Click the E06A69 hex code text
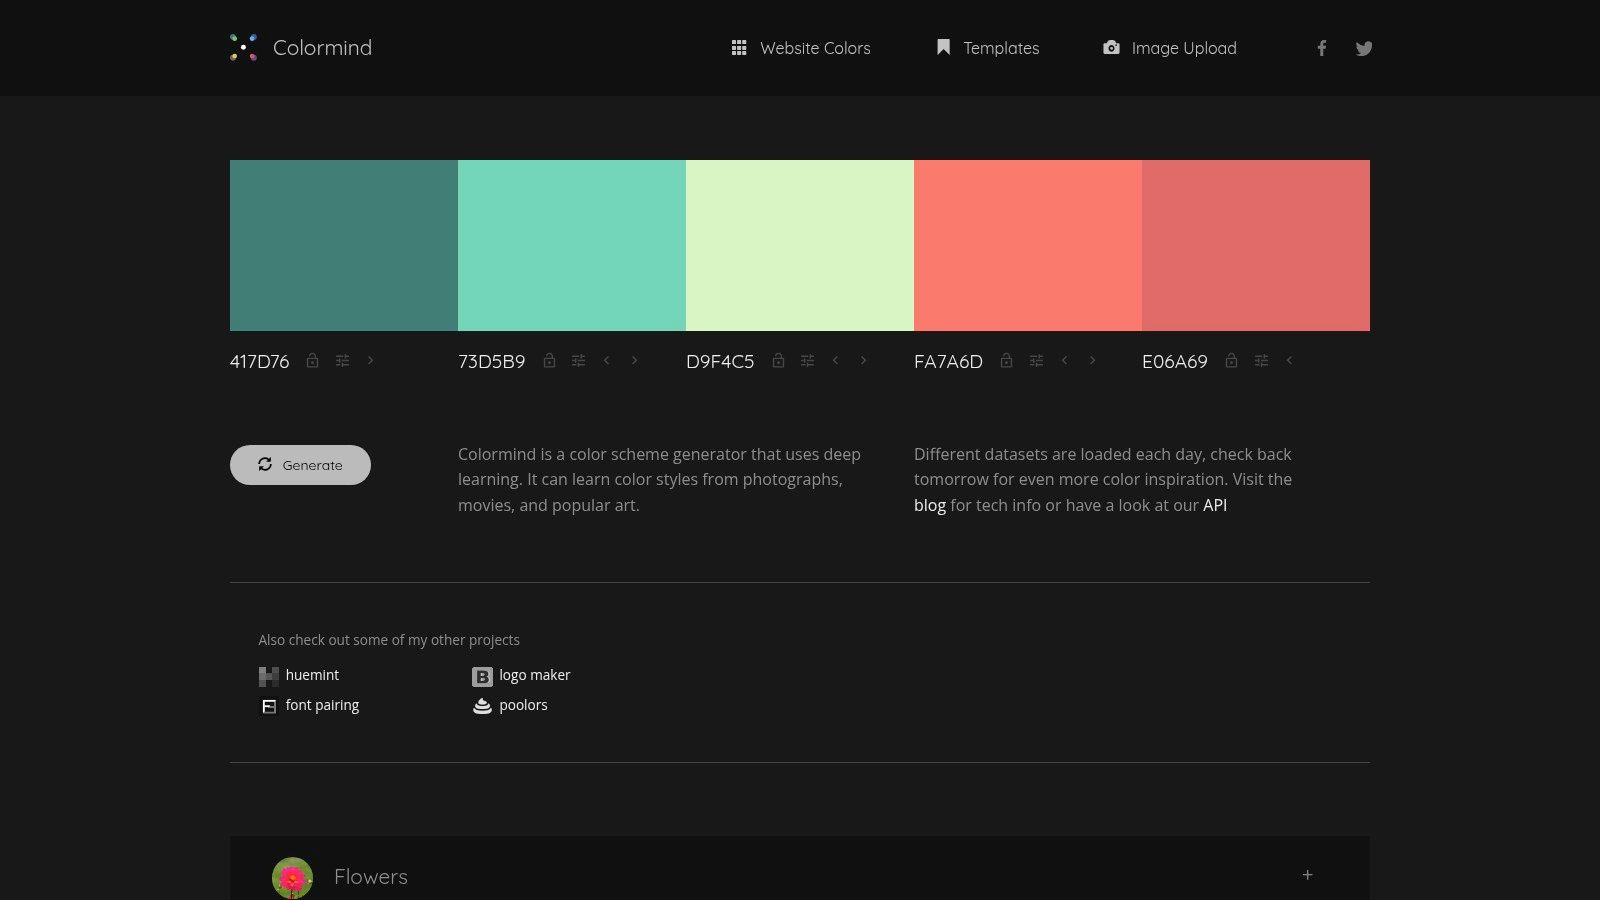1600x900 pixels. [1175, 361]
